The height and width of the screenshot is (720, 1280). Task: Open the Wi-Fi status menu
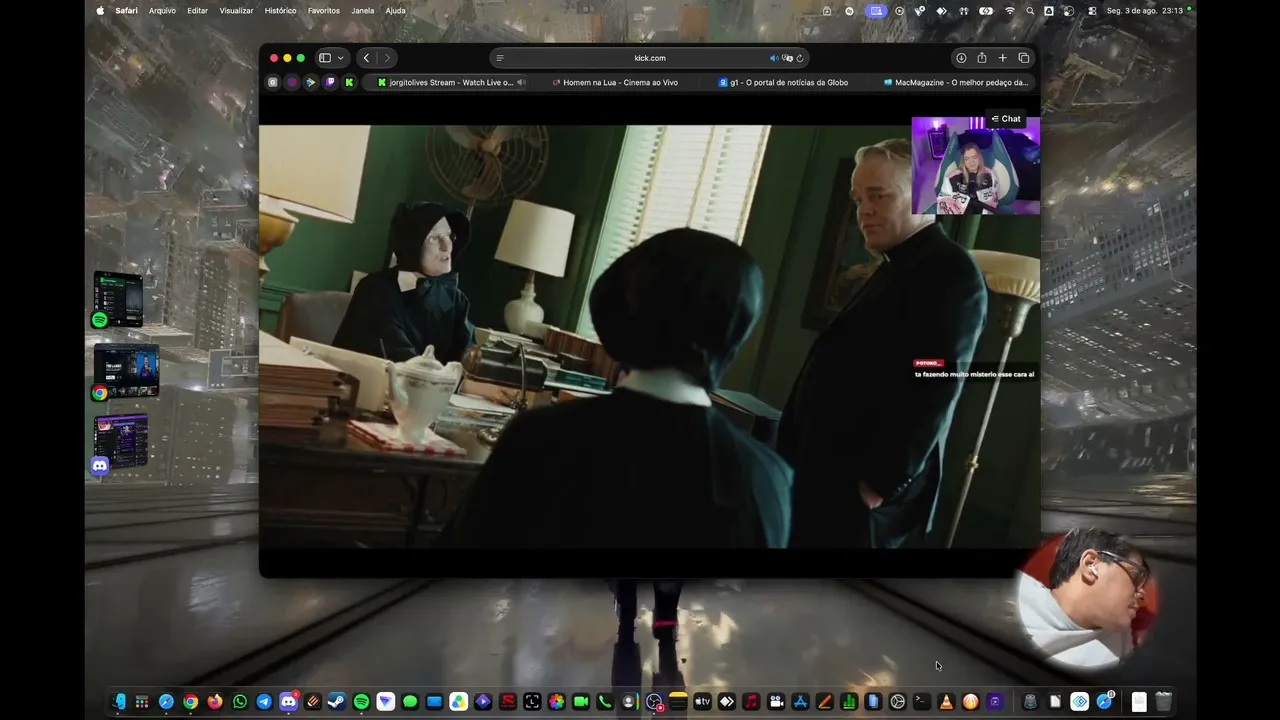1010,11
